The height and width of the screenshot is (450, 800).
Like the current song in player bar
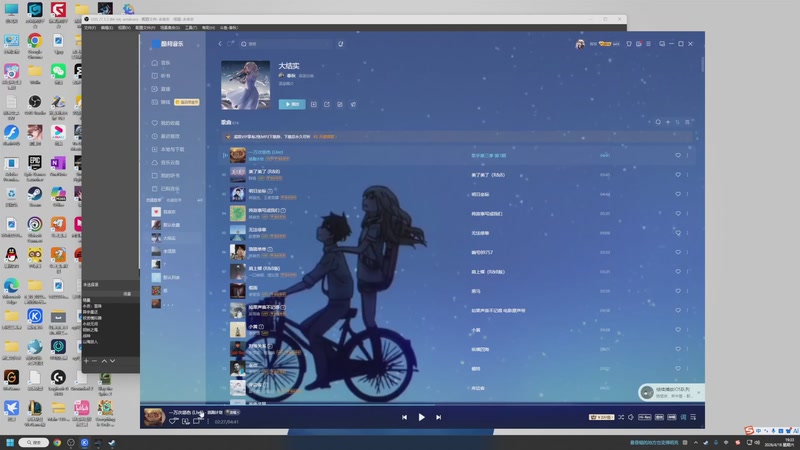click(x=173, y=421)
